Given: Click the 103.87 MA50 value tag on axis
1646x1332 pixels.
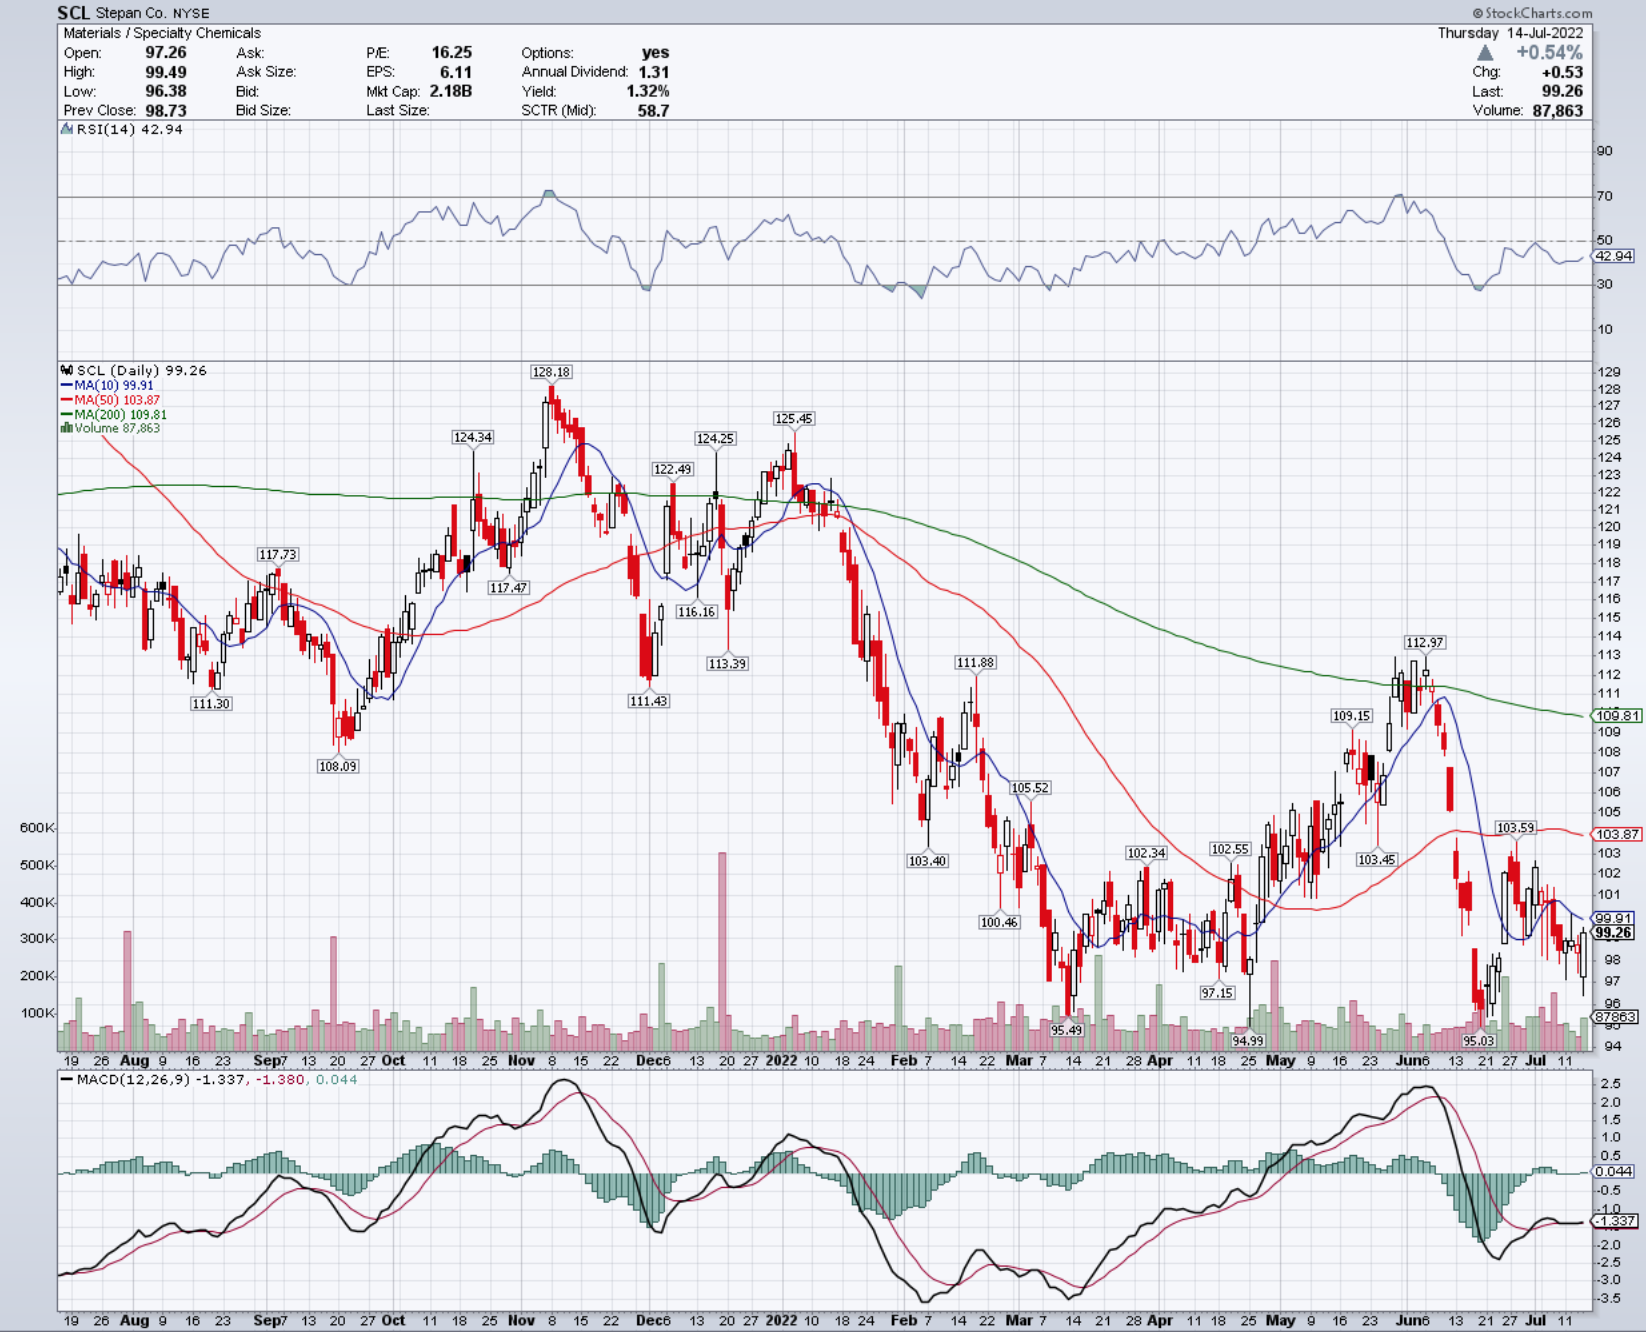Looking at the screenshot, I should (1617, 834).
